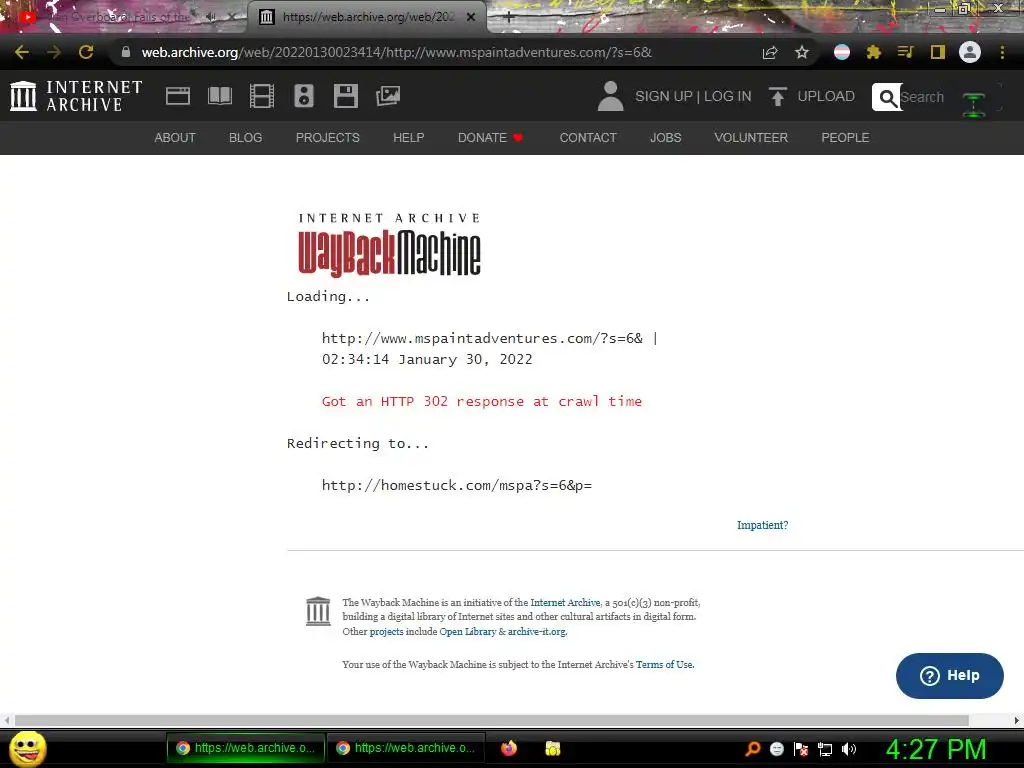Click the blue Help button

click(950, 676)
